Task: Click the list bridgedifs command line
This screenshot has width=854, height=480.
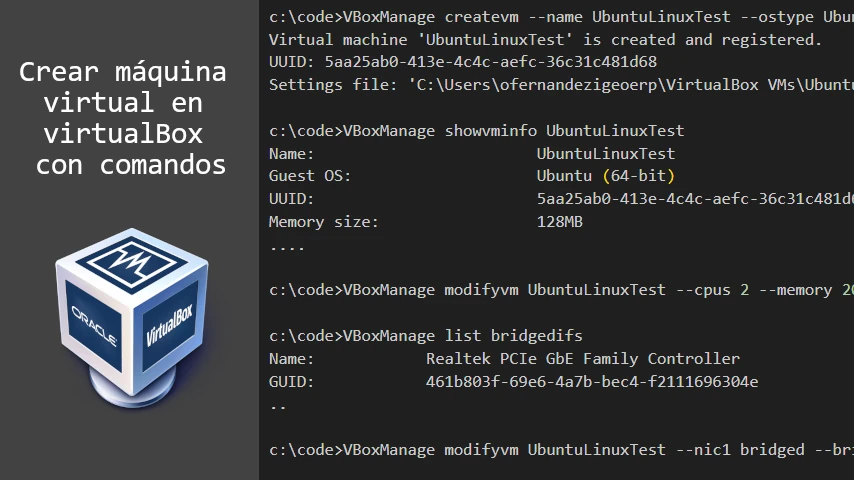Action: [426, 336]
